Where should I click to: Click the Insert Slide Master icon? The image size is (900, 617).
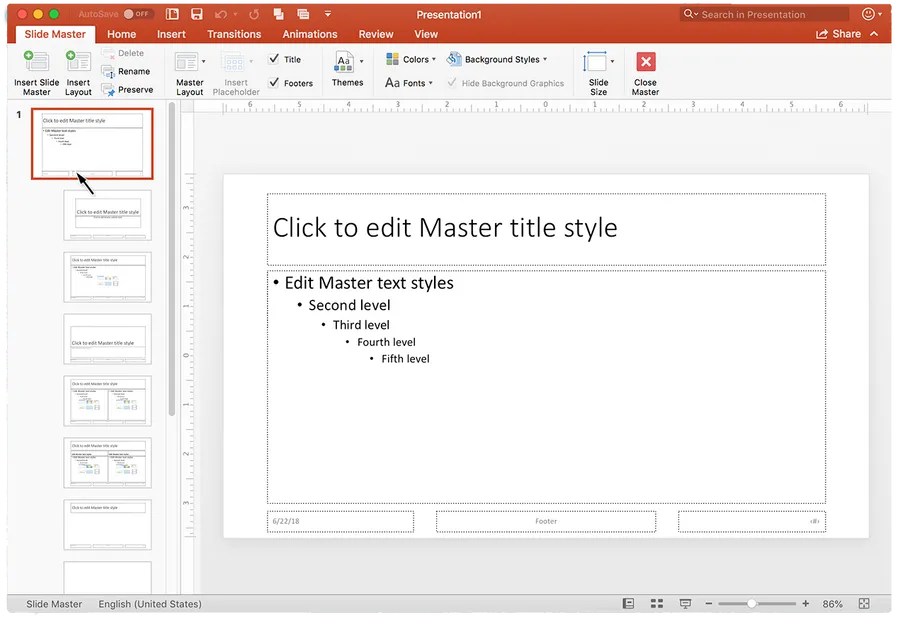[36, 61]
